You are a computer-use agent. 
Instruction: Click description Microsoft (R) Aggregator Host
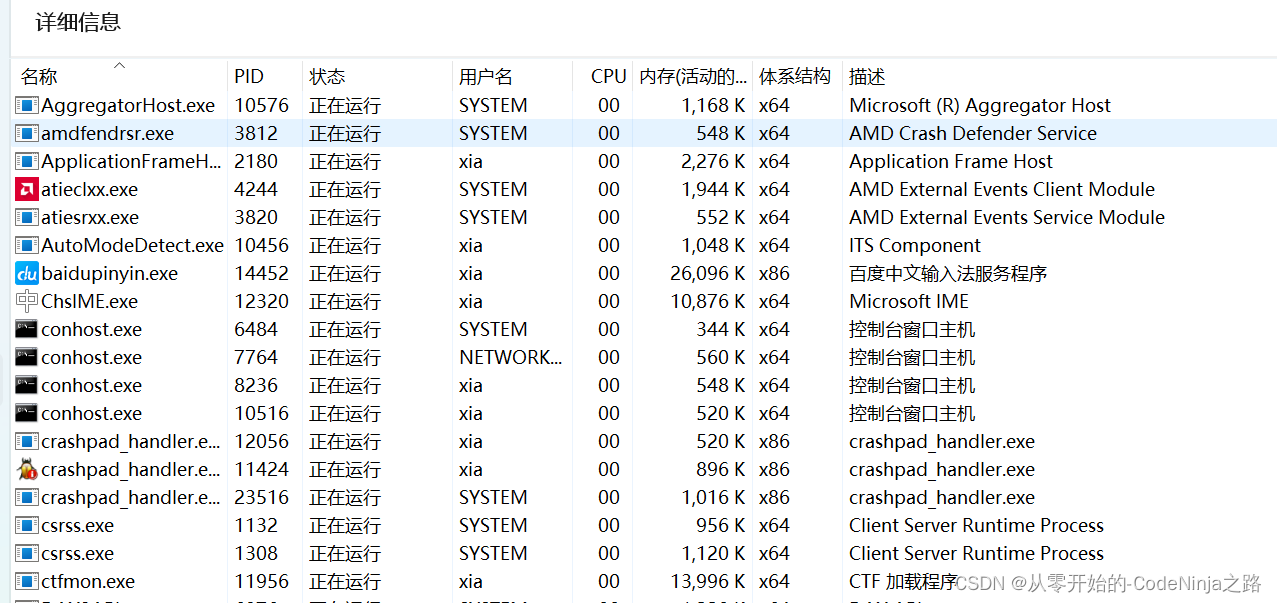pyautogui.click(x=980, y=105)
